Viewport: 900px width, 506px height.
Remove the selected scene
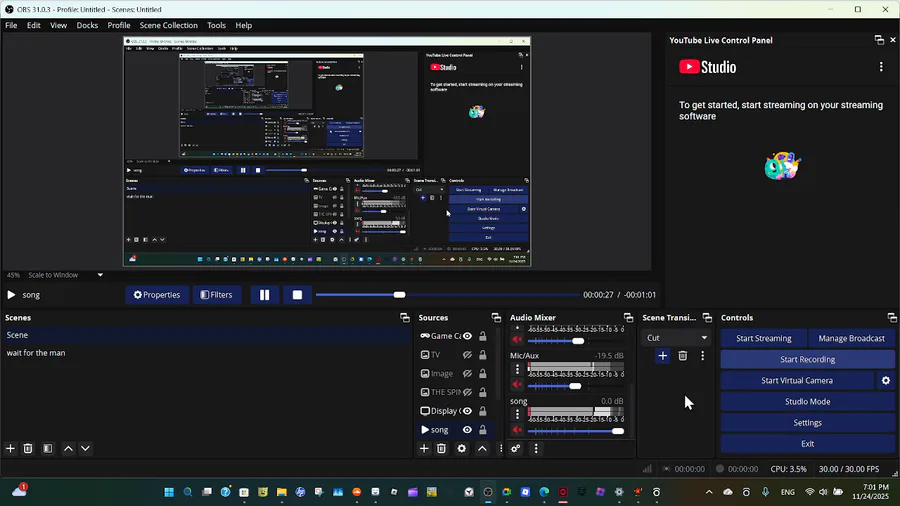[28, 449]
